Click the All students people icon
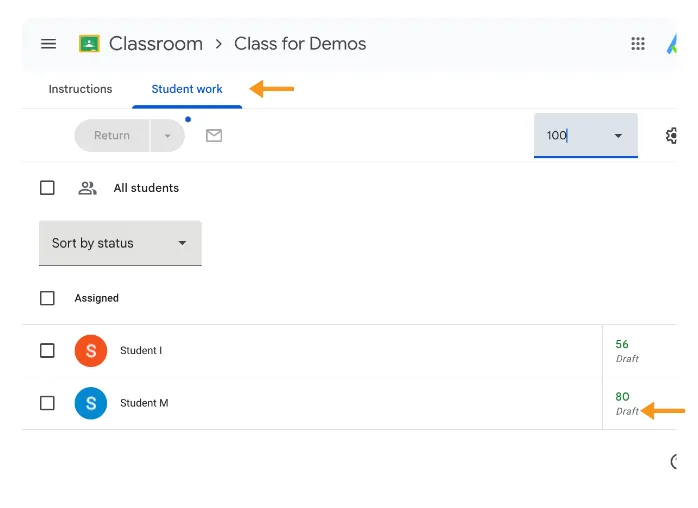Screen dimensions: 698x508 click(x=87, y=188)
